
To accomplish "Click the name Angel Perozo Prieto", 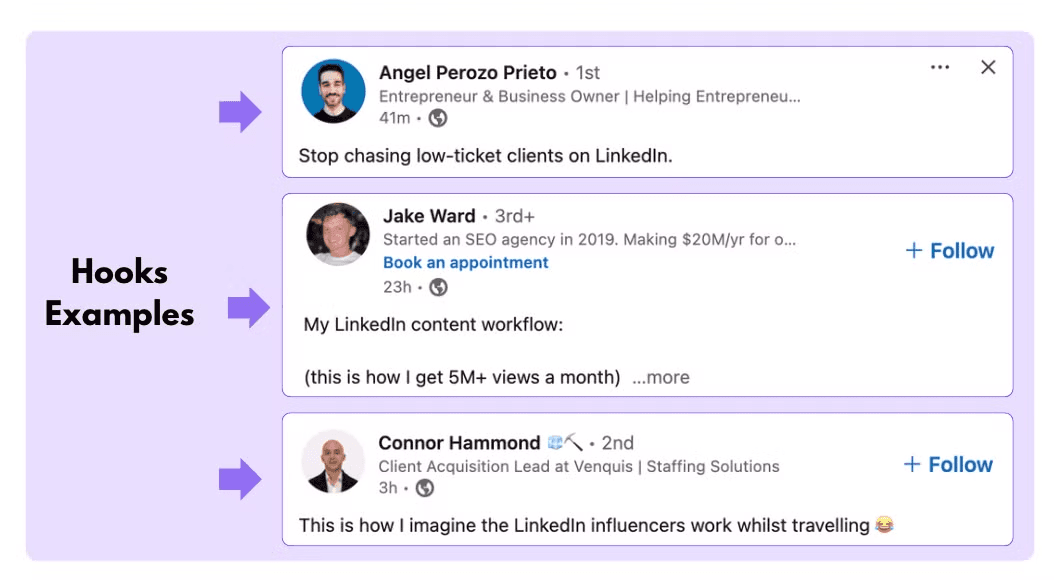I will coord(468,73).
